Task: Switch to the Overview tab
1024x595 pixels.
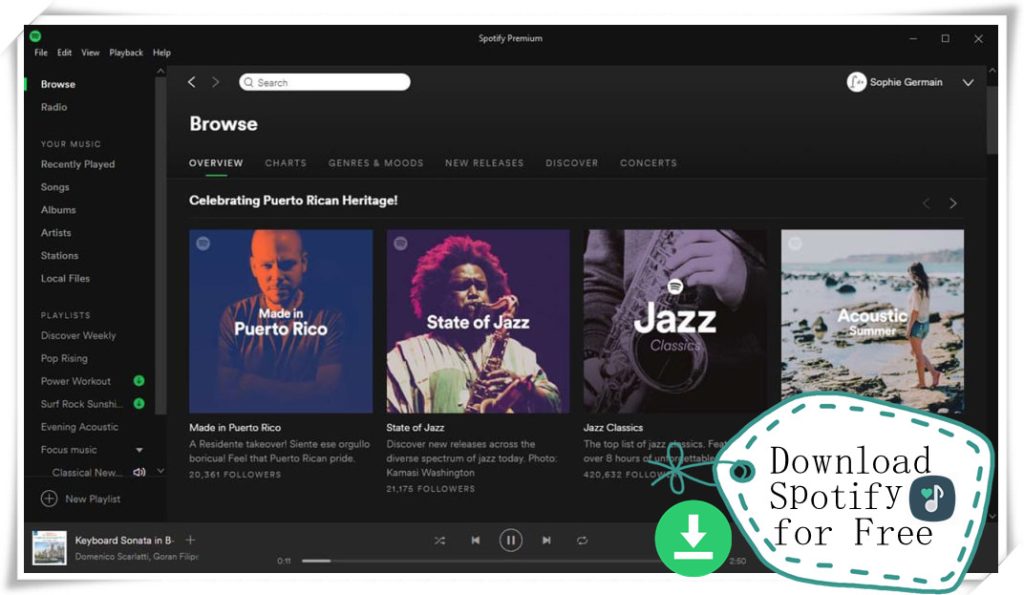Action: pyautogui.click(x=216, y=163)
